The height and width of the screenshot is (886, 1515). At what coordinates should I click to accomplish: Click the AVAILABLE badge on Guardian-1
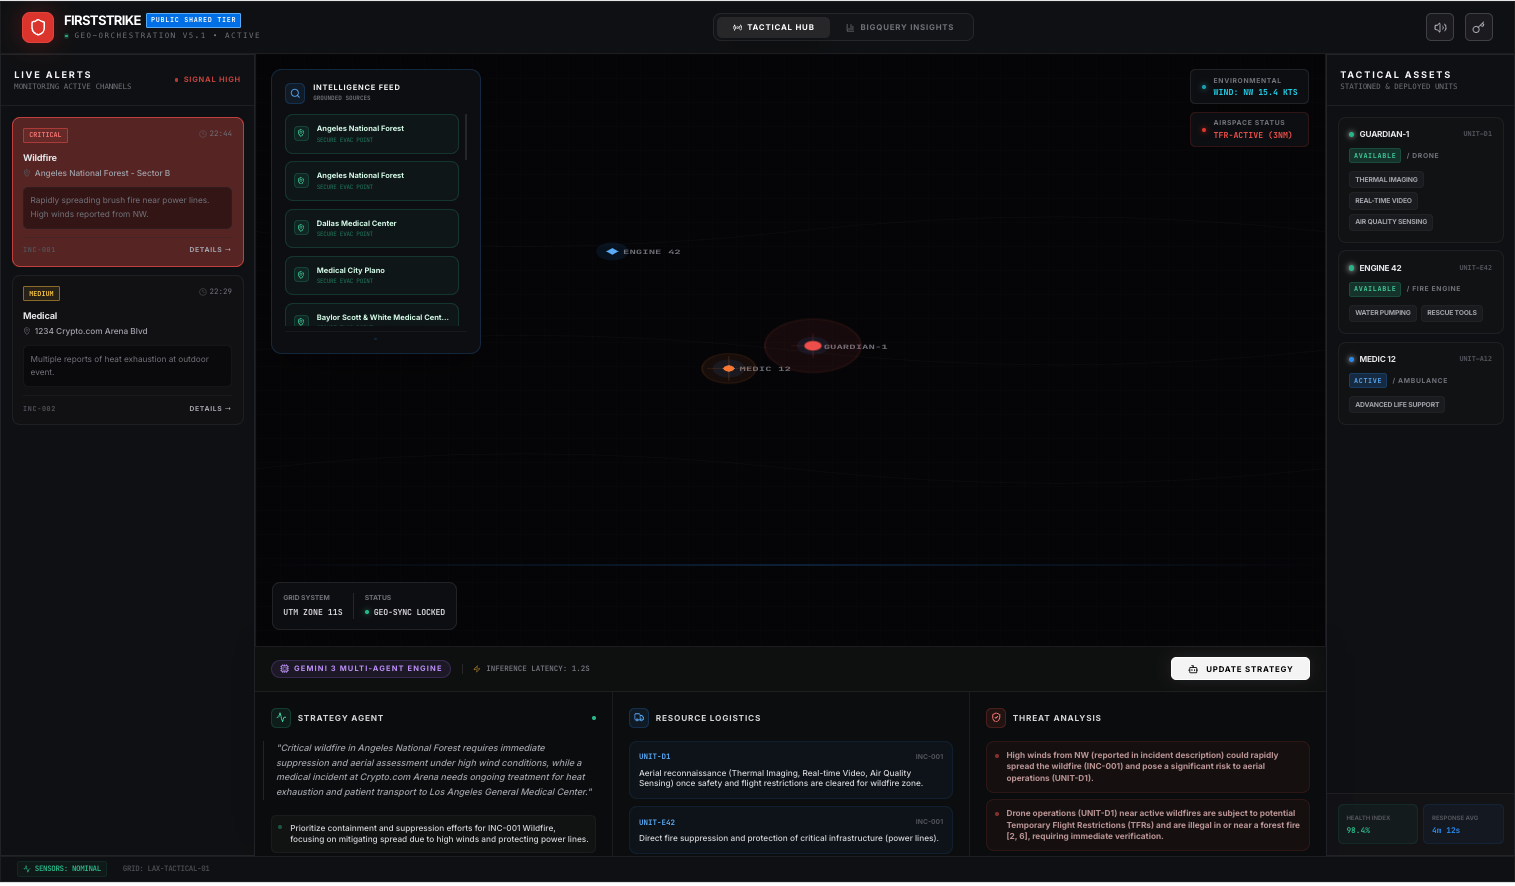tap(1375, 156)
